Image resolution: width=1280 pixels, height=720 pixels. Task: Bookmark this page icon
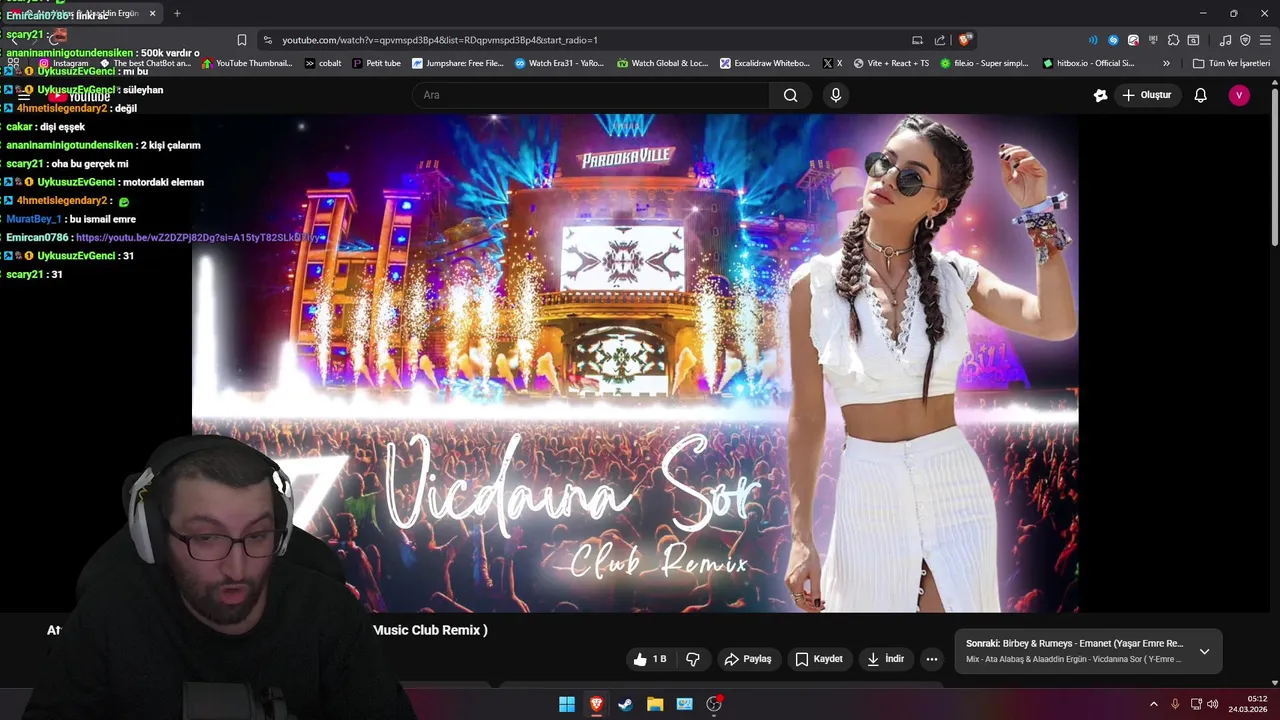coord(241,40)
